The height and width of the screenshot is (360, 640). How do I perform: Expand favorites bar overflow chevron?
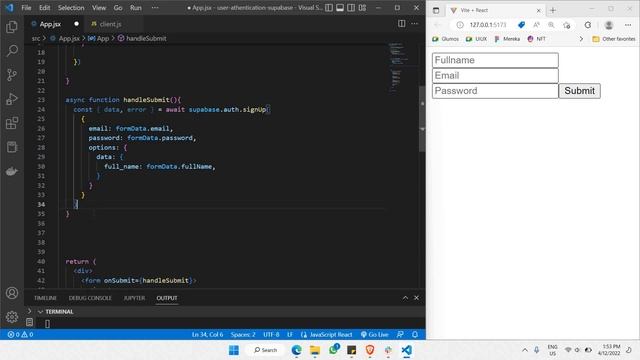click(x=581, y=39)
